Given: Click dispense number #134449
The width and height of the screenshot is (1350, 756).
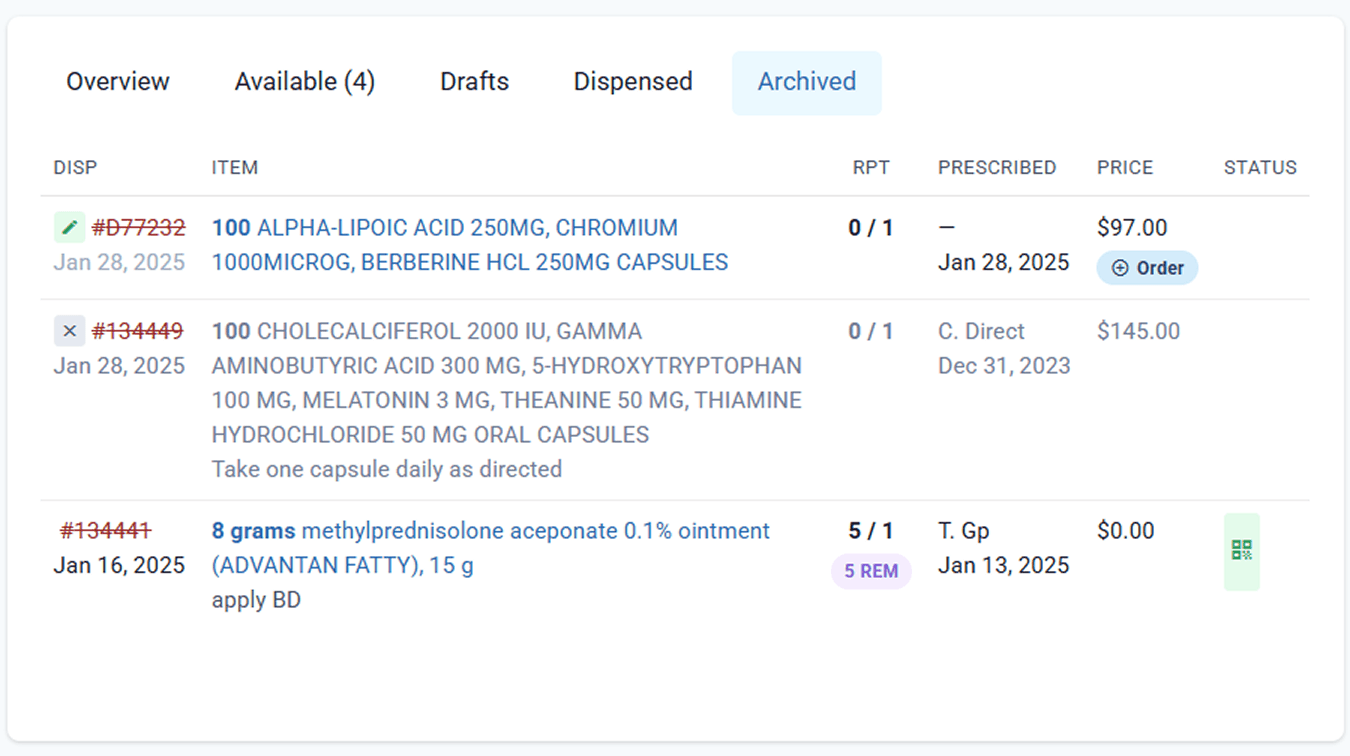Looking at the screenshot, I should click(x=138, y=331).
